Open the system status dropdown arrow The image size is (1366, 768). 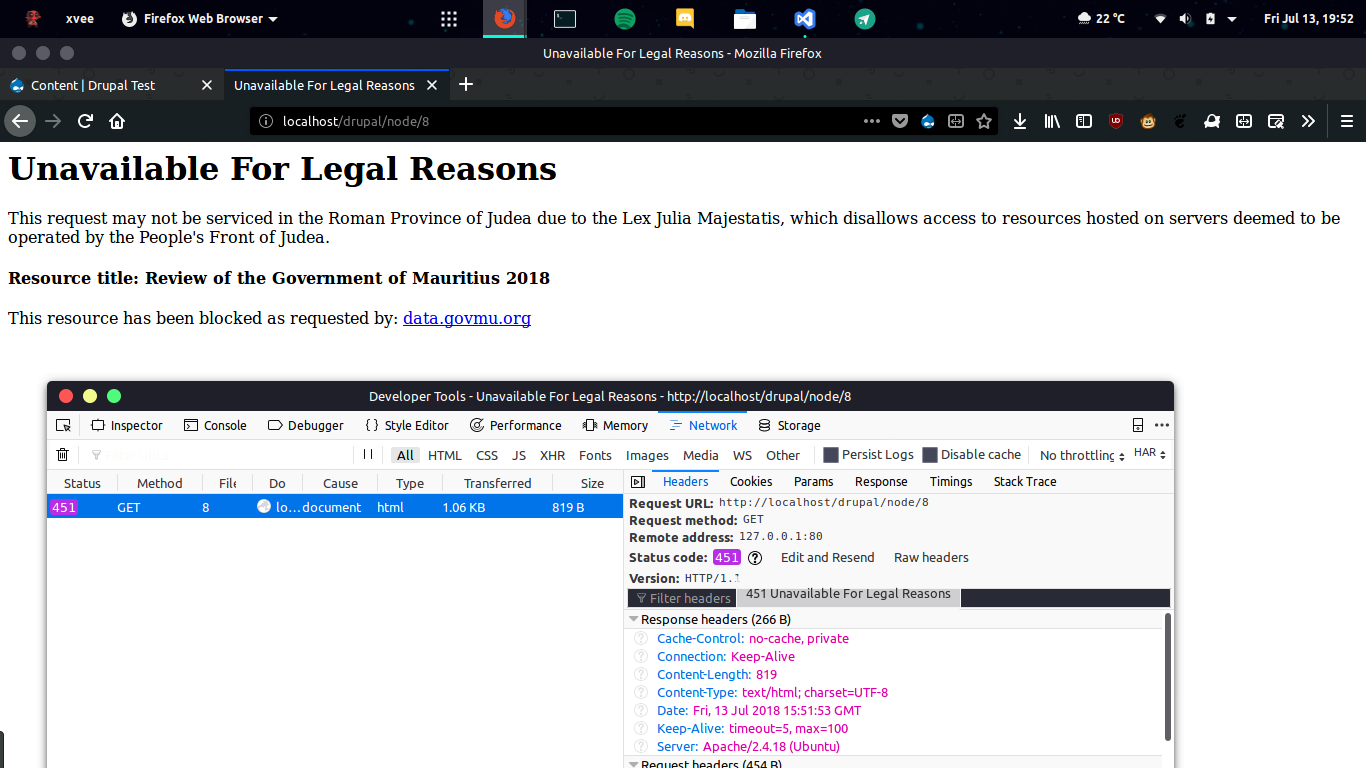coord(1232,19)
